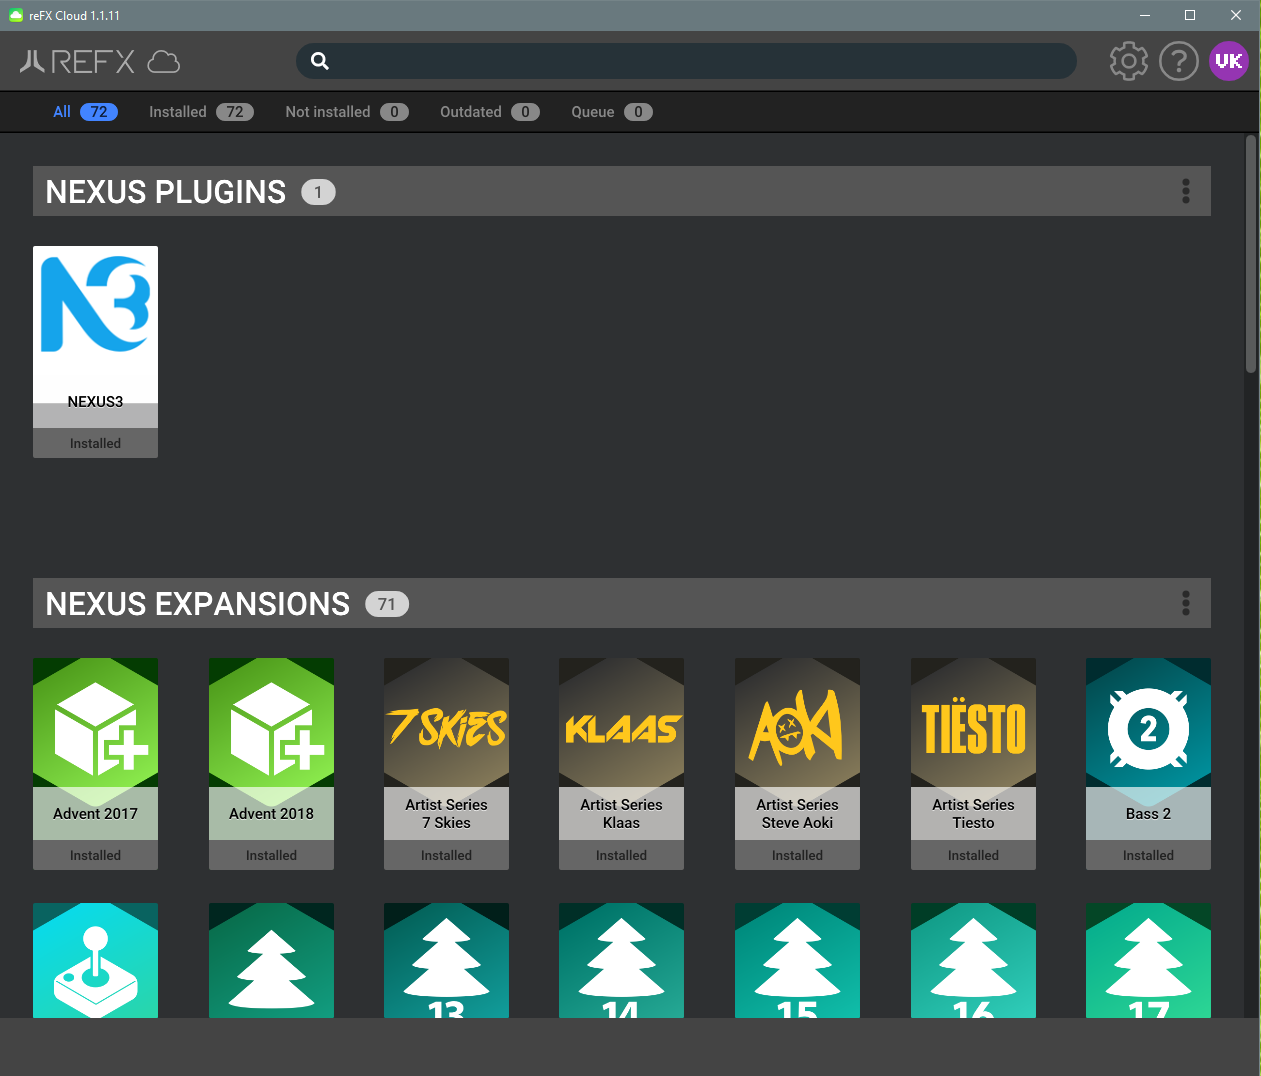
Task: Click Installed under Advent 2017
Action: tap(95, 855)
